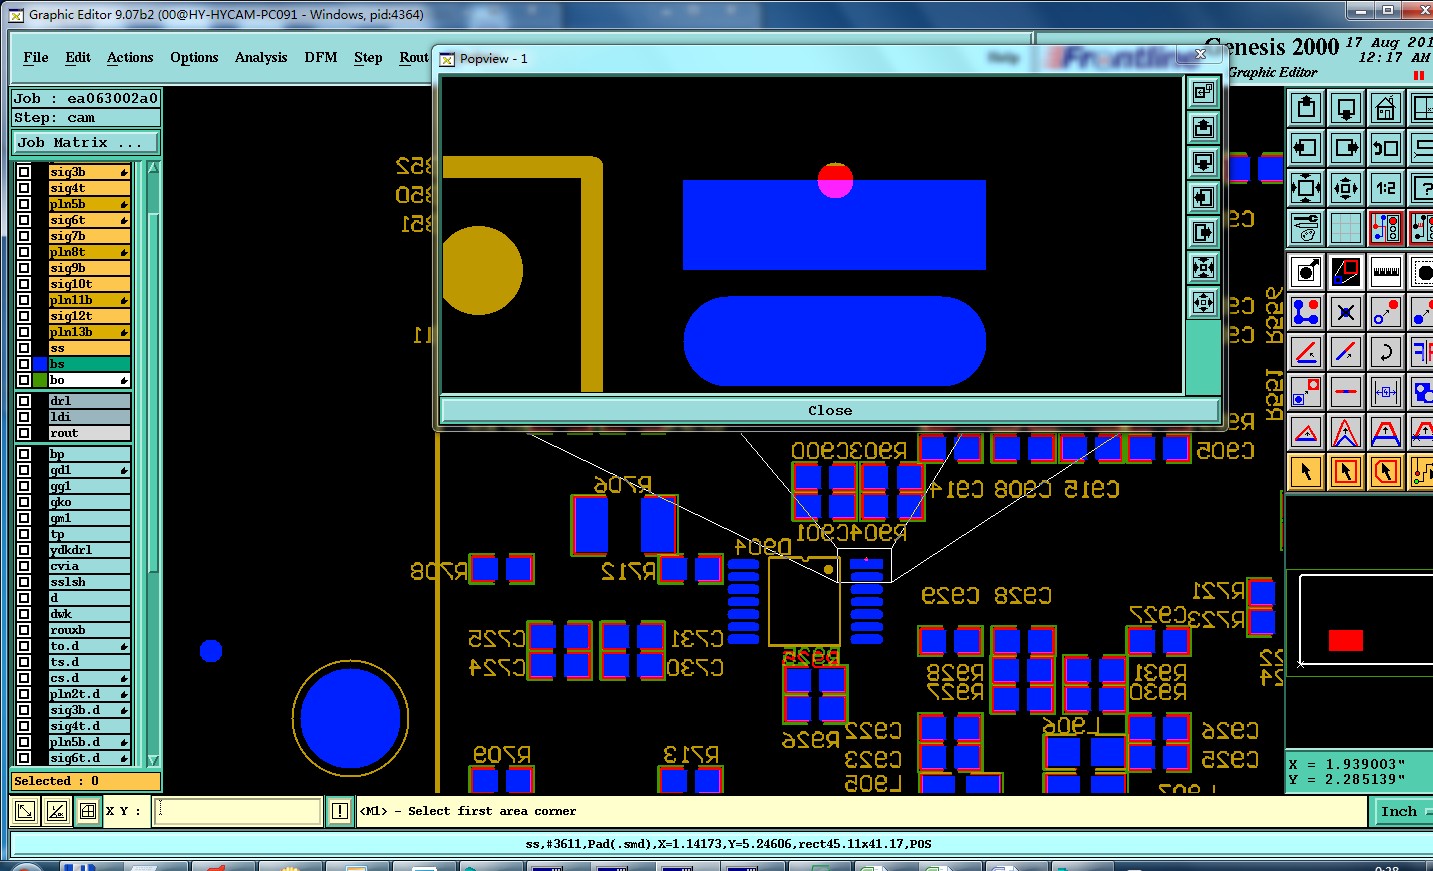
Task: Click the blue color swatch of bs layer
Action: (x=40, y=364)
